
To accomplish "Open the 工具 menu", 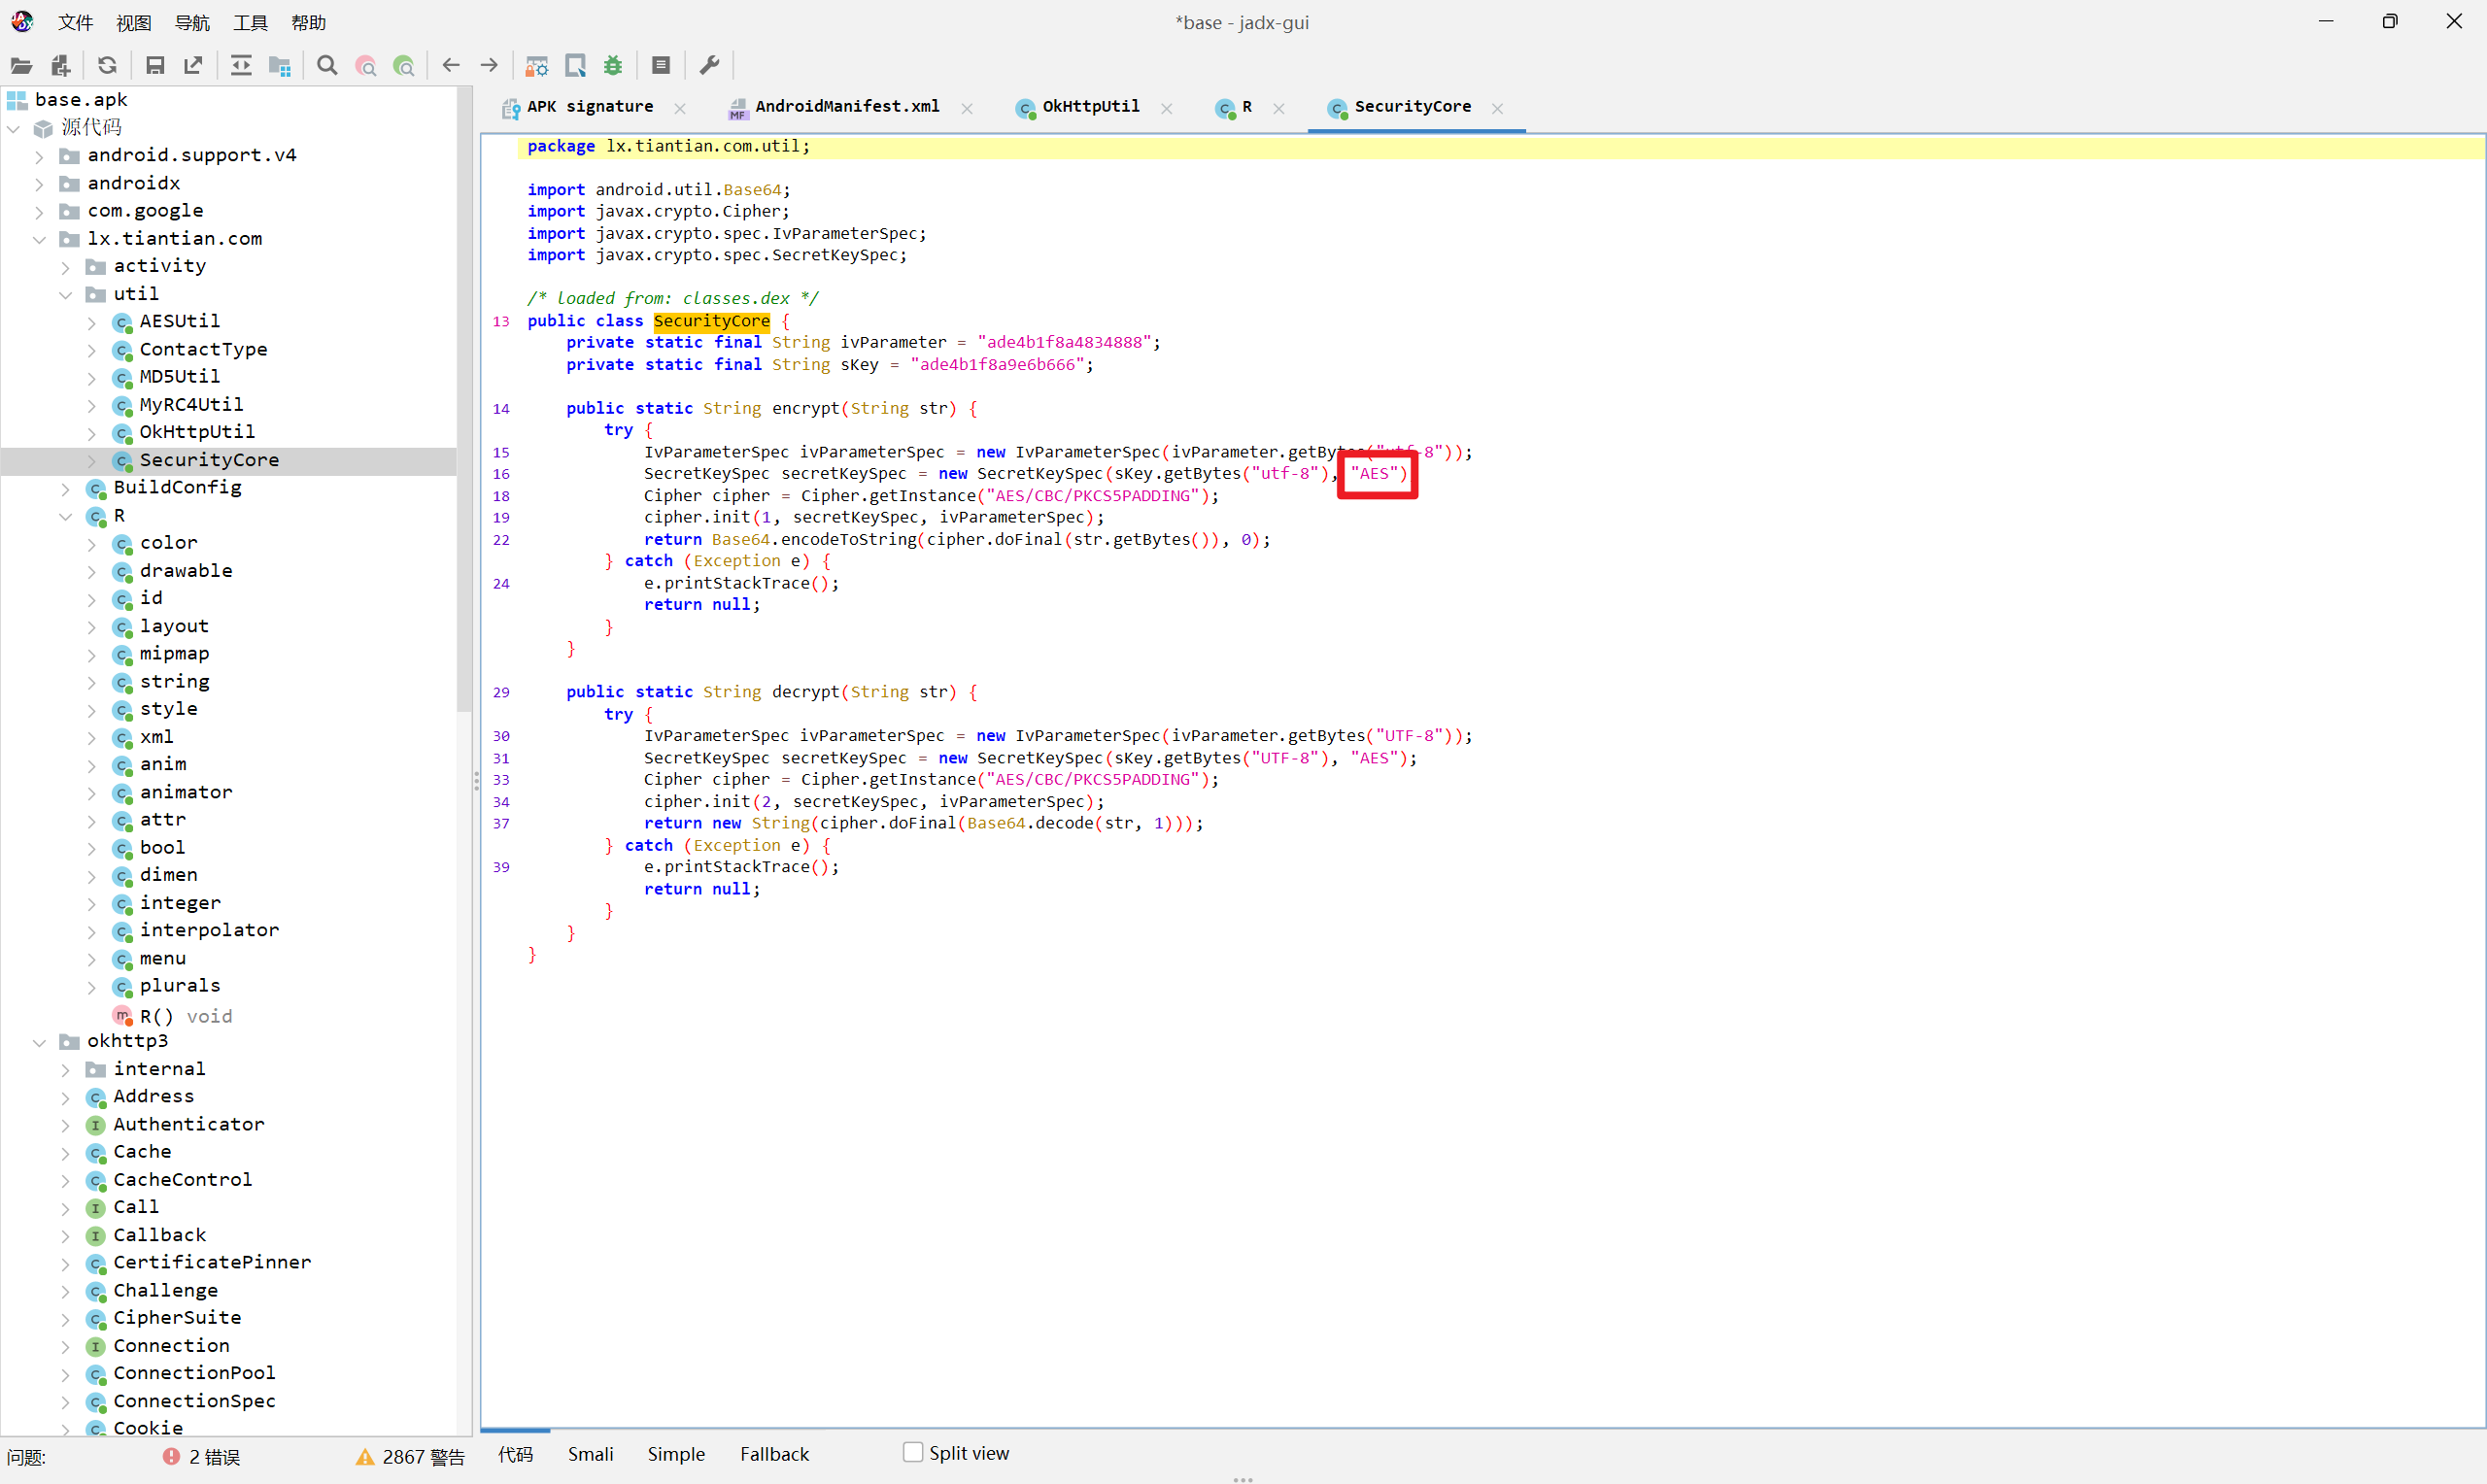I will (250, 22).
